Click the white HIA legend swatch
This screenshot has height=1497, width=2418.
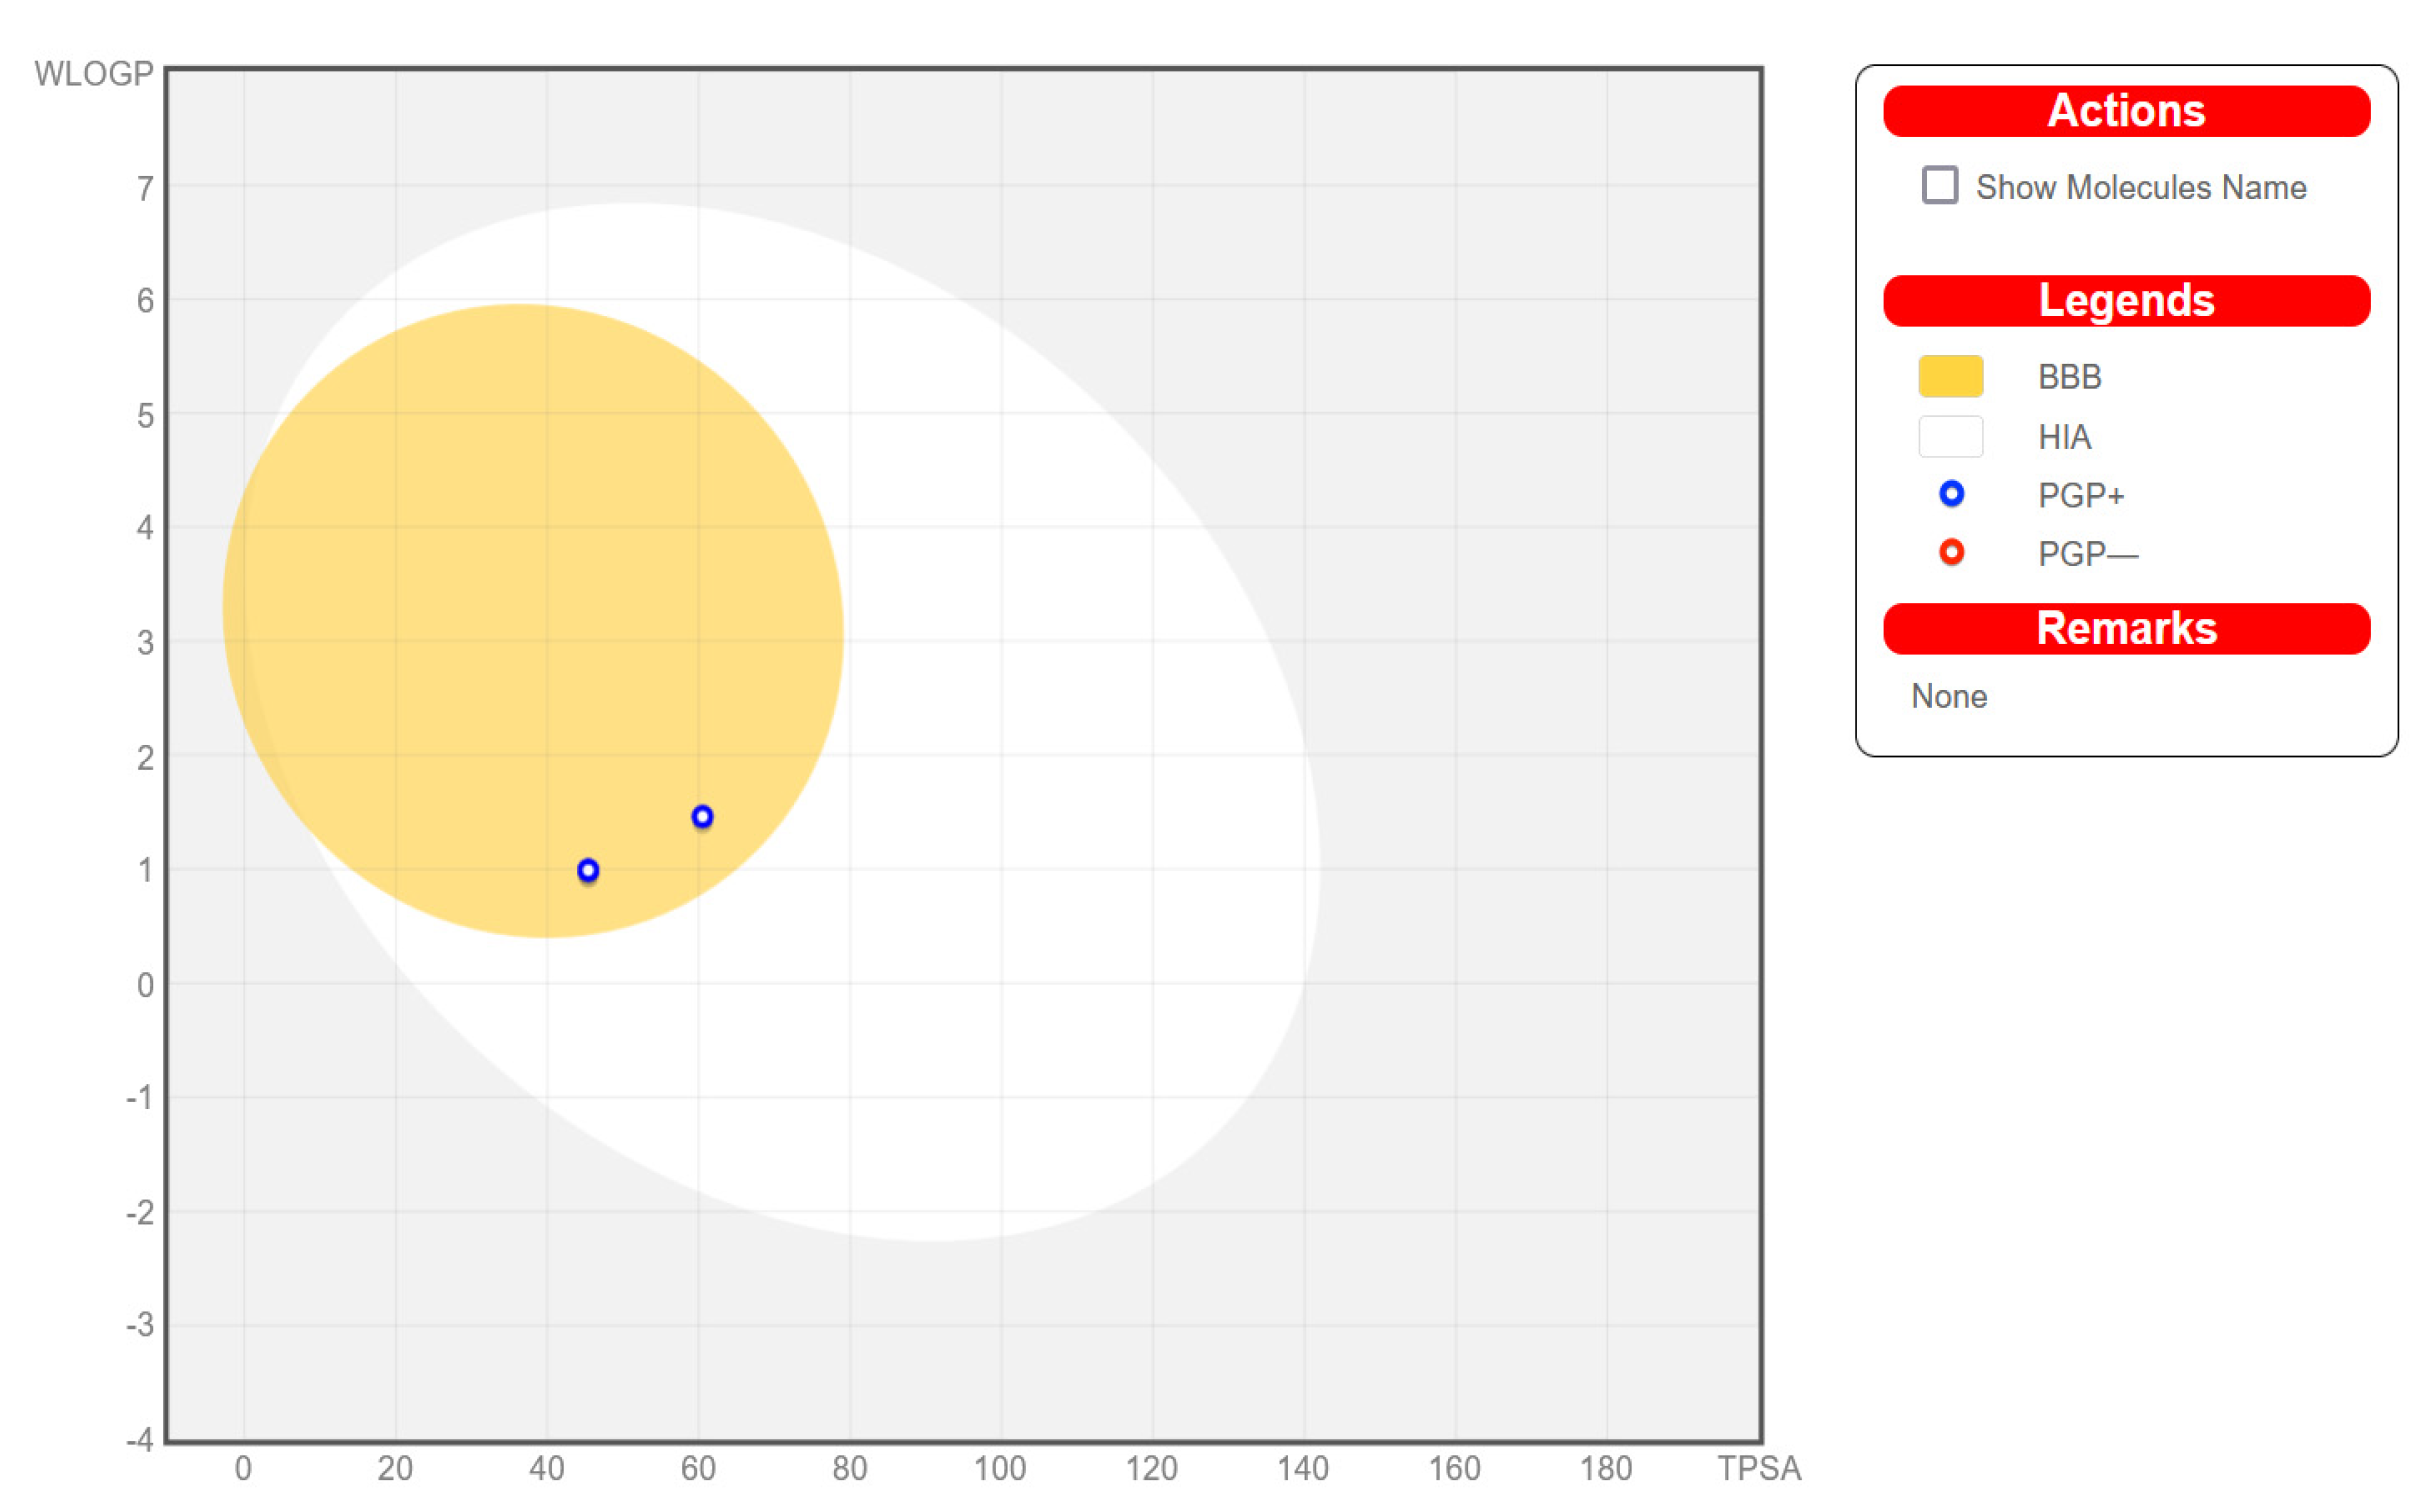pyautogui.click(x=1950, y=436)
